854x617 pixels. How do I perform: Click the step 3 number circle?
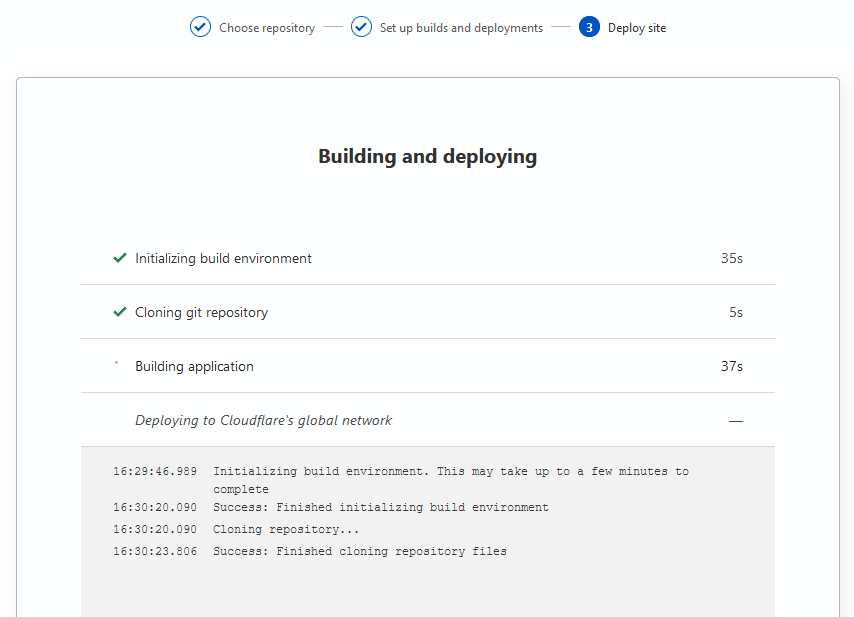pyautogui.click(x=589, y=27)
